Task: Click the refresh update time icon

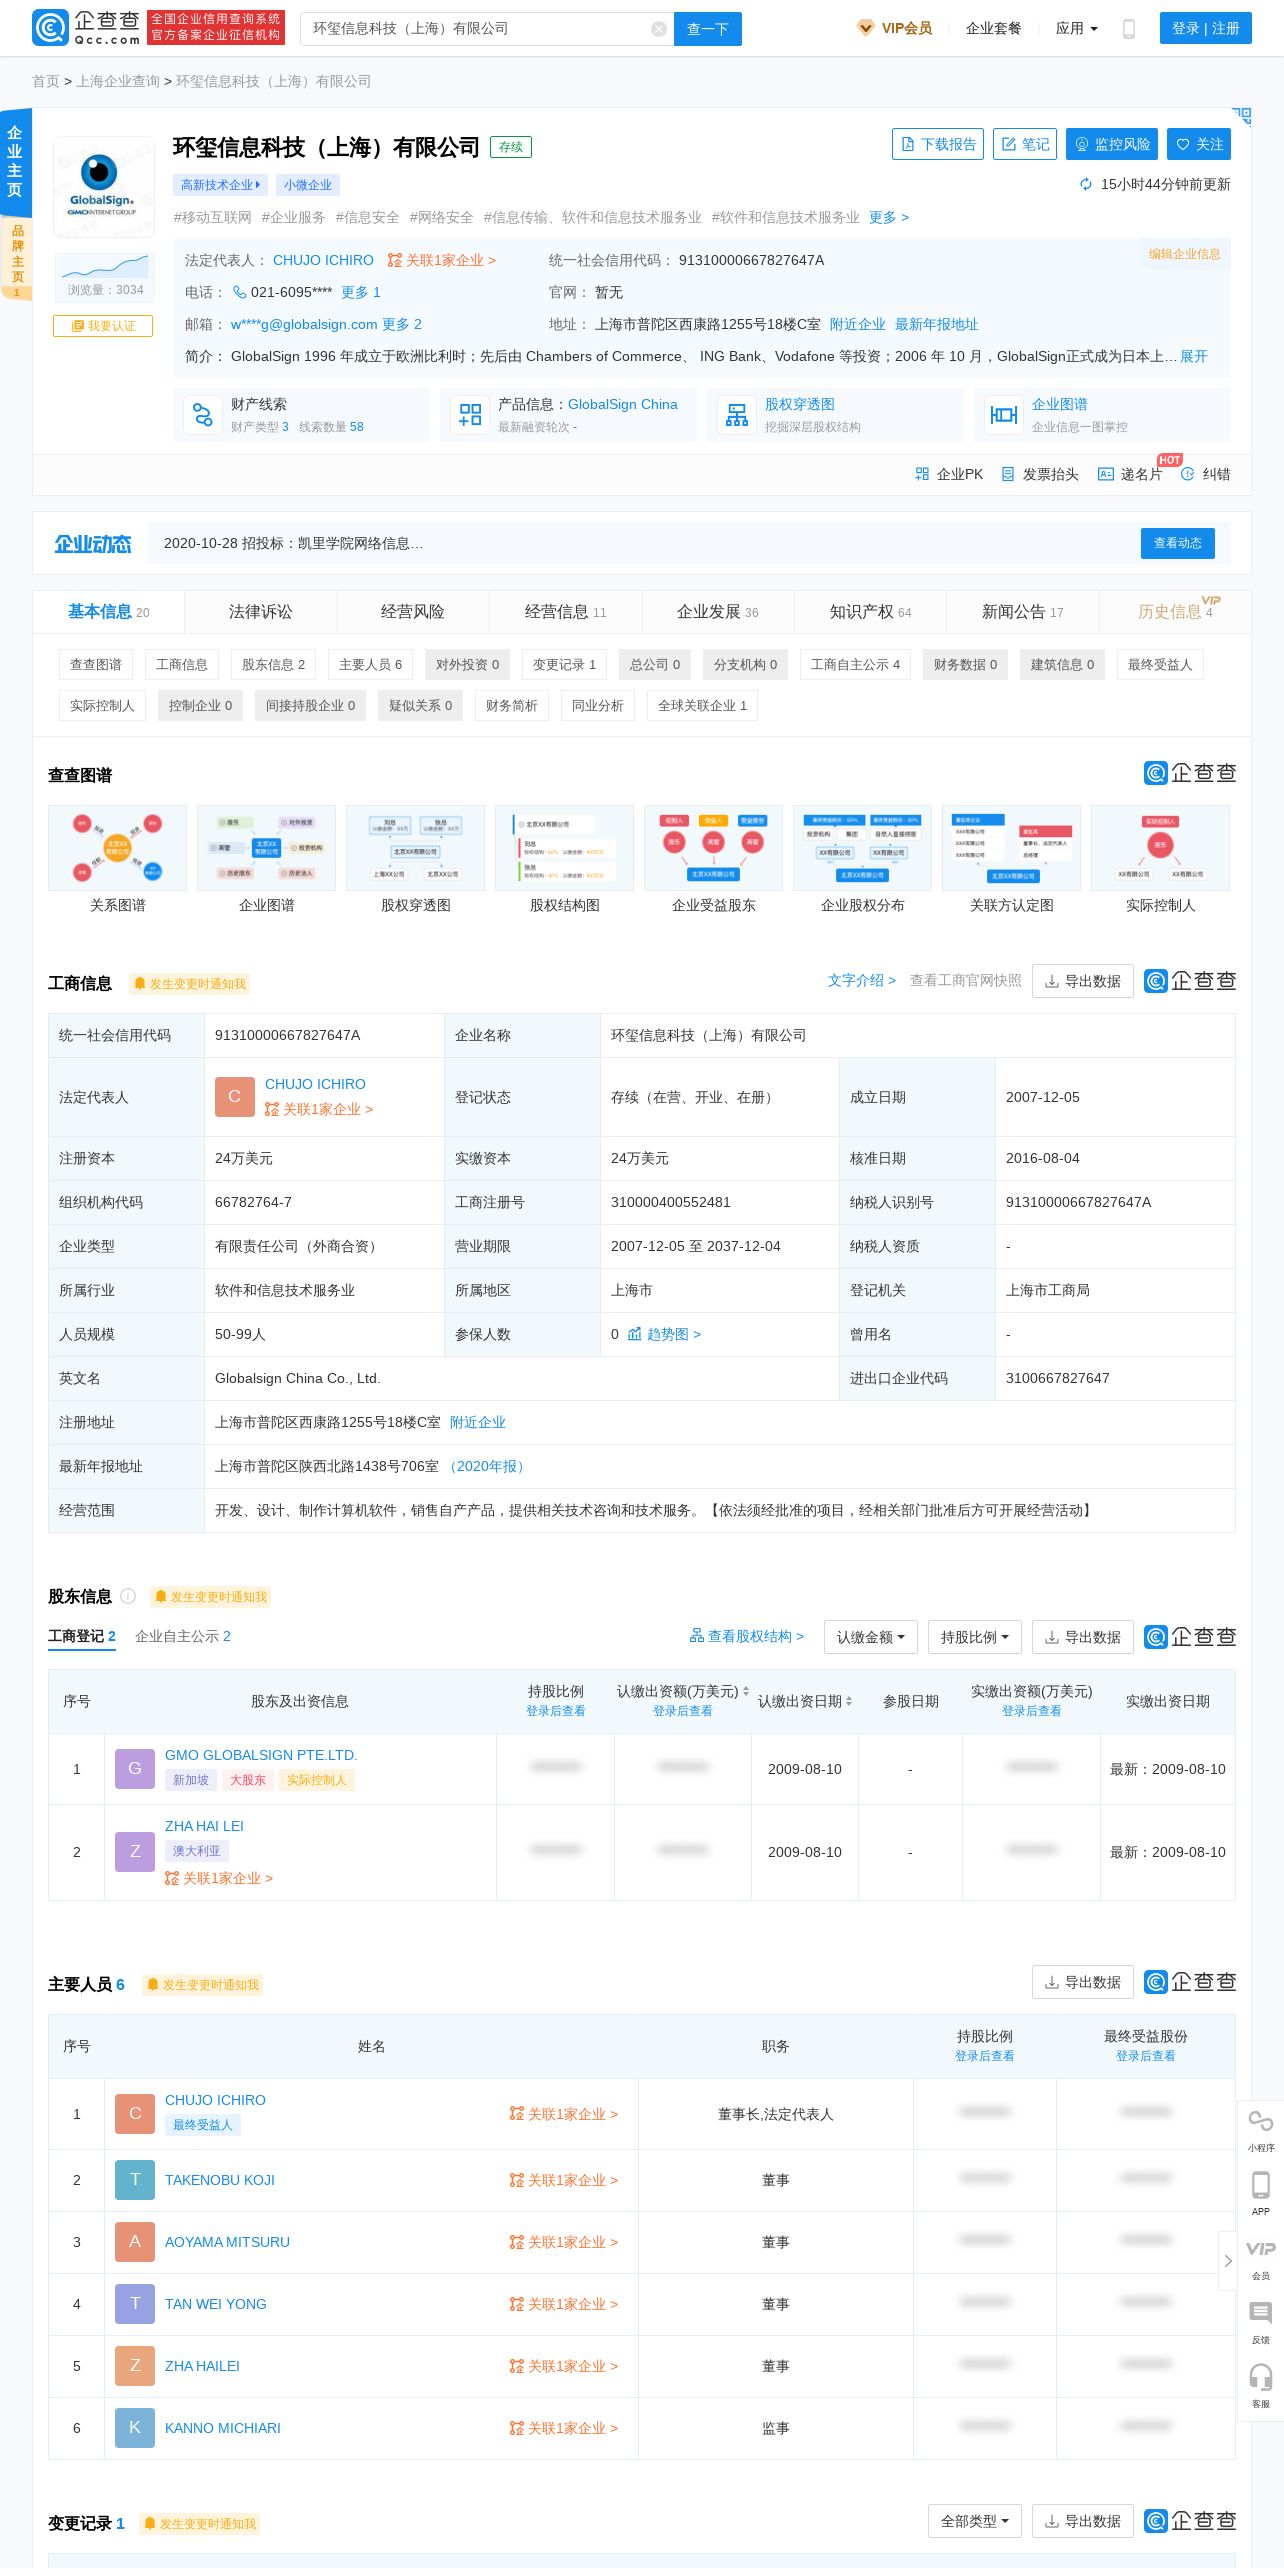Action: click(1086, 184)
